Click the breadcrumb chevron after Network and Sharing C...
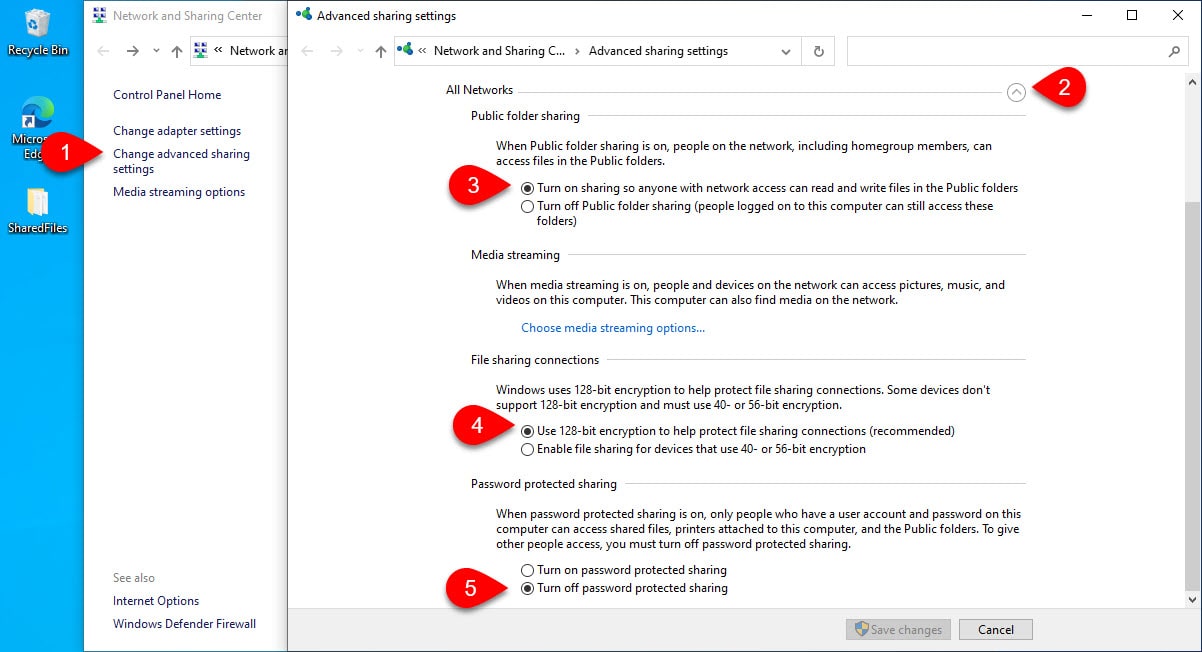Image resolution: width=1202 pixels, height=652 pixels. click(577, 51)
